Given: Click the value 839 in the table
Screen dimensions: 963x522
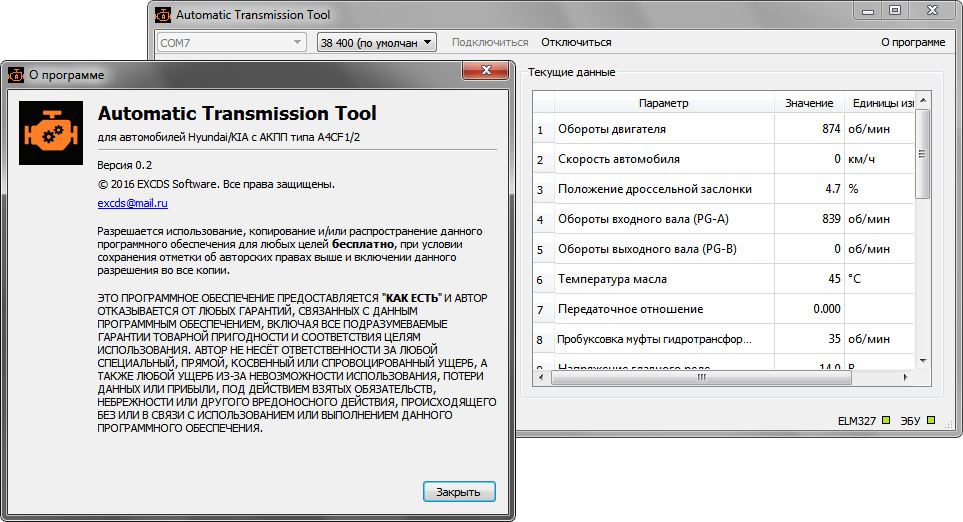Looking at the screenshot, I should pos(831,219).
